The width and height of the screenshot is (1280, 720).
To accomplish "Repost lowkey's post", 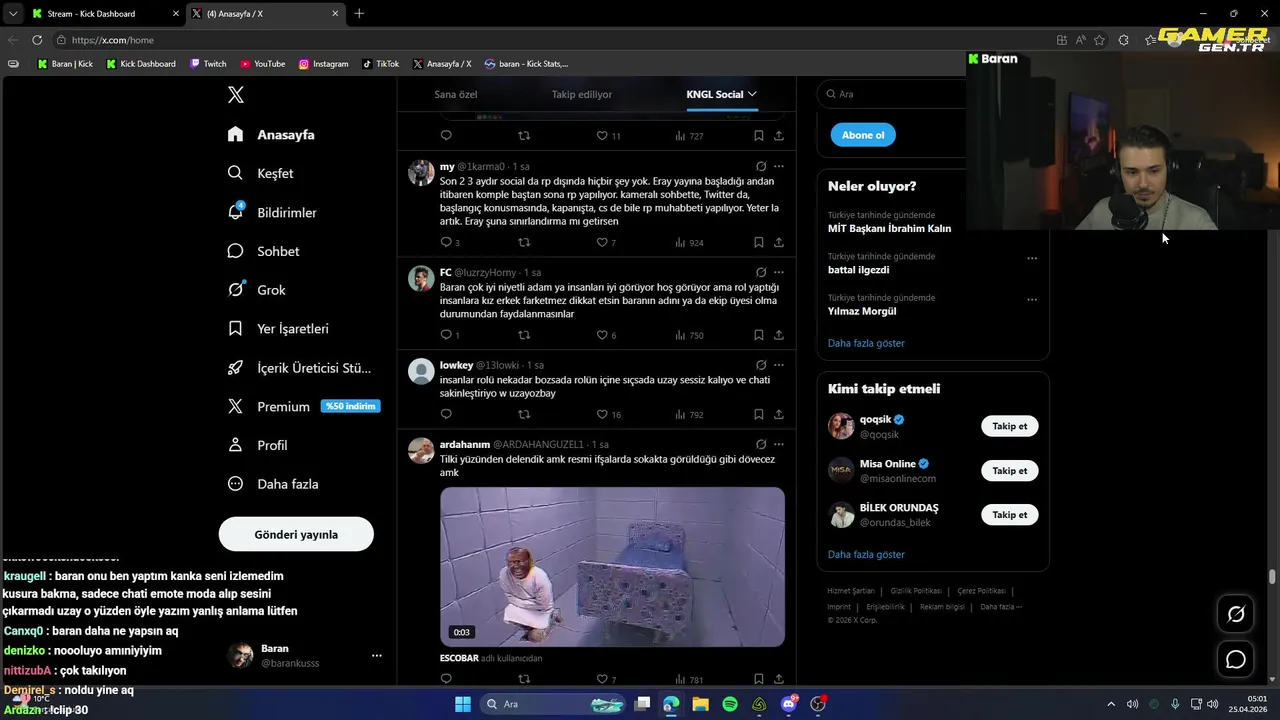I will (524, 414).
